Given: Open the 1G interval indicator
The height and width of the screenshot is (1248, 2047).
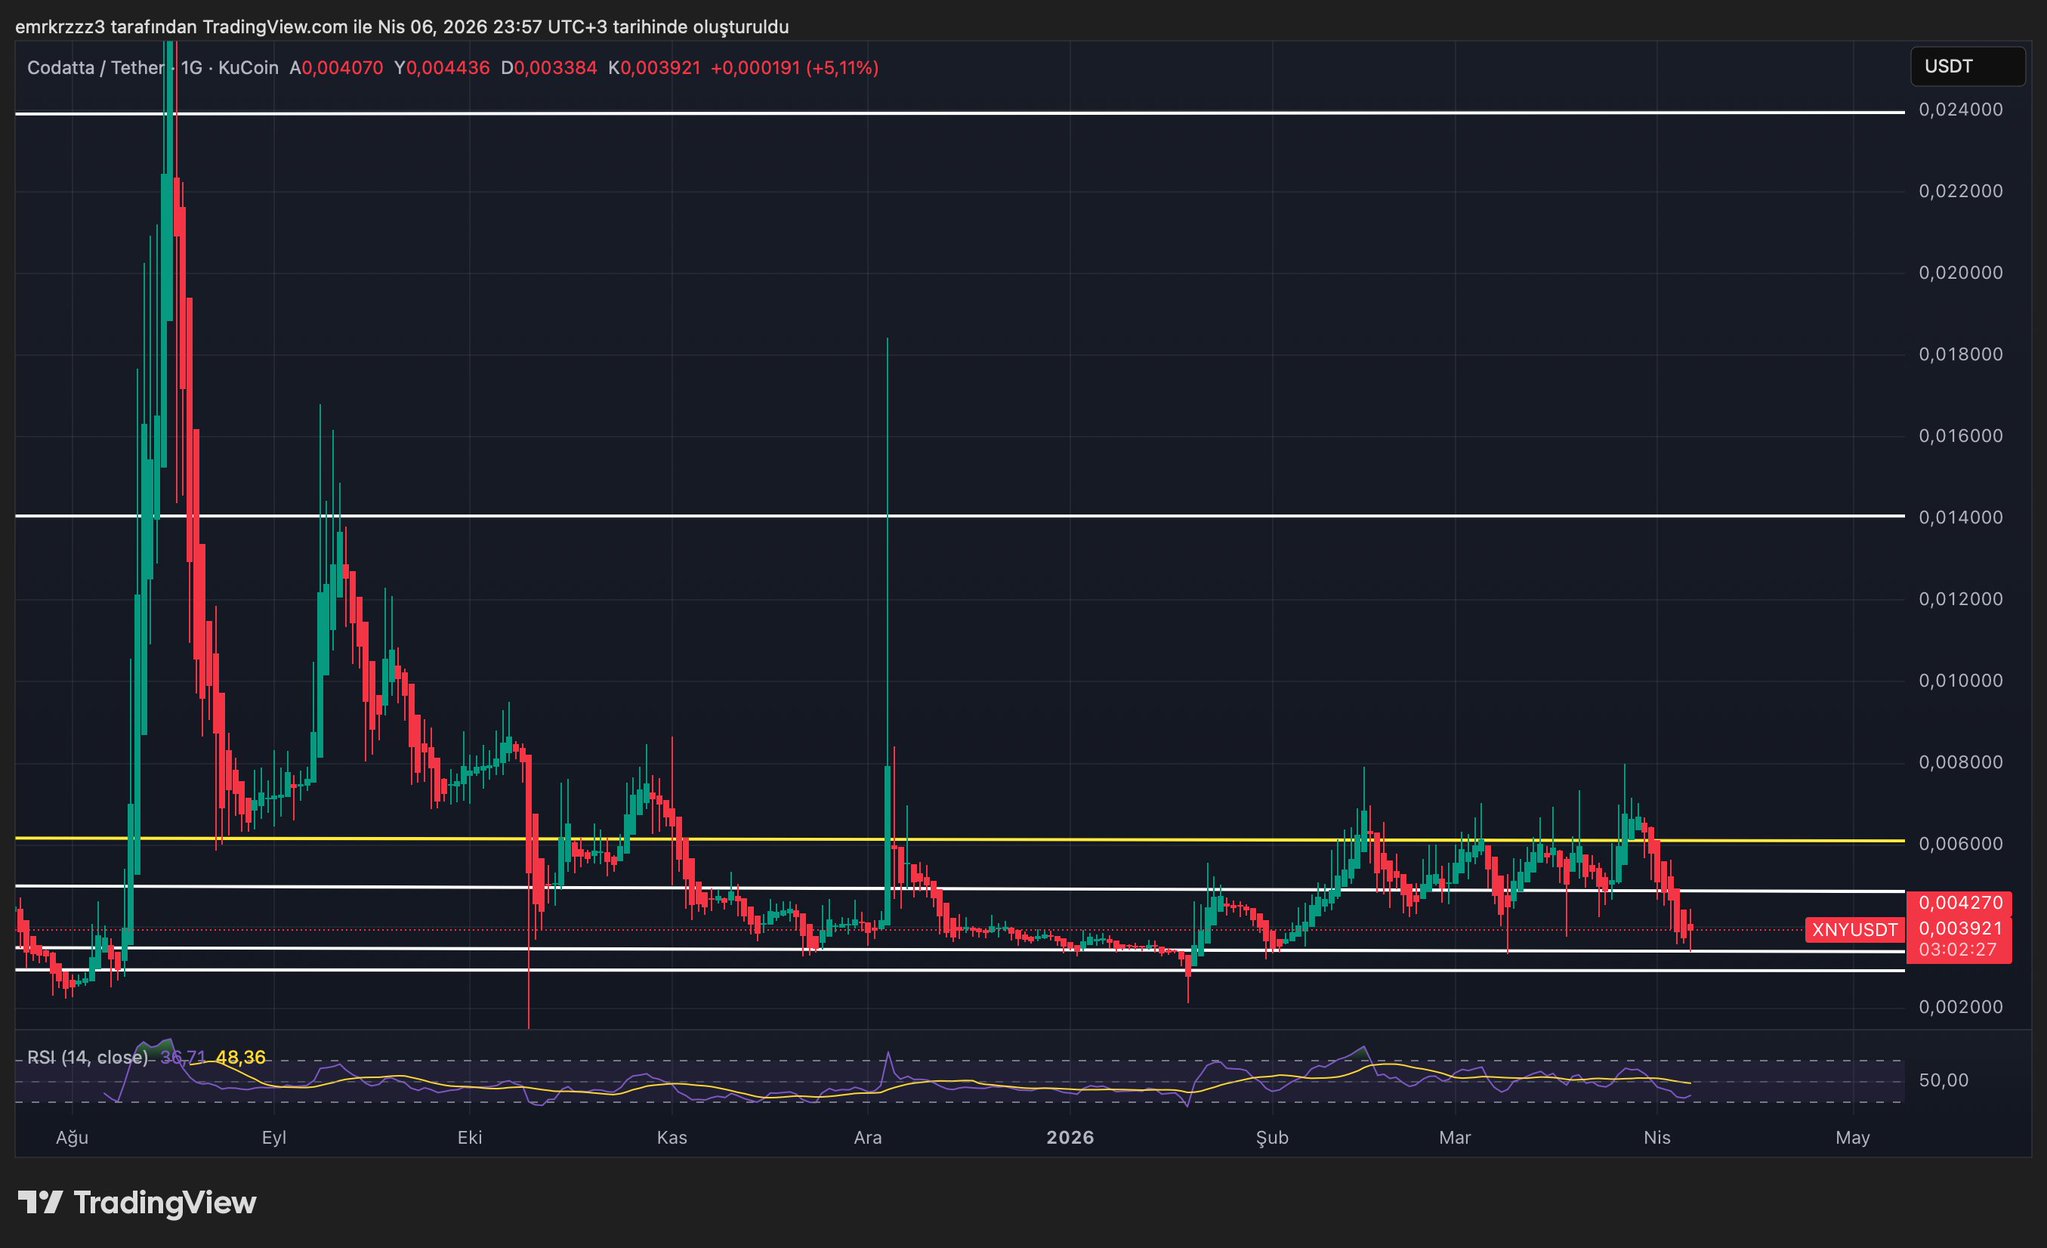Looking at the screenshot, I should 192,68.
